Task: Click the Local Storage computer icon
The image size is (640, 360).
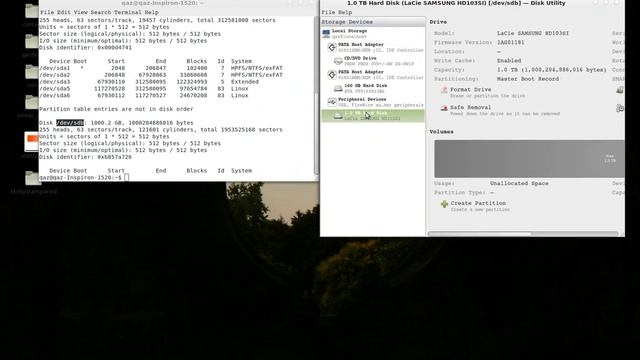Action: point(326,33)
